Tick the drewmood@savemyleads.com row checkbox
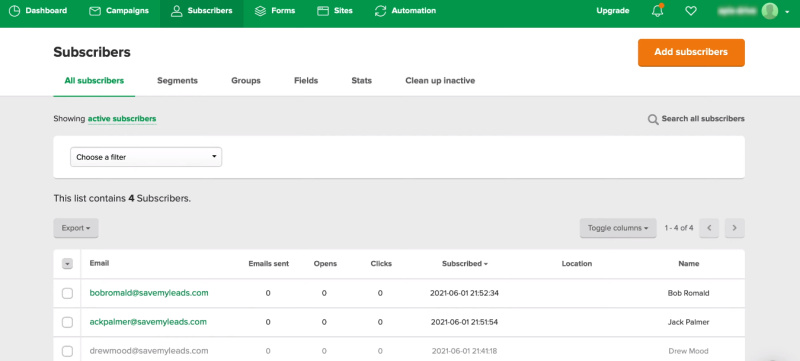Screen dimensions: 800x361 (x=67, y=351)
